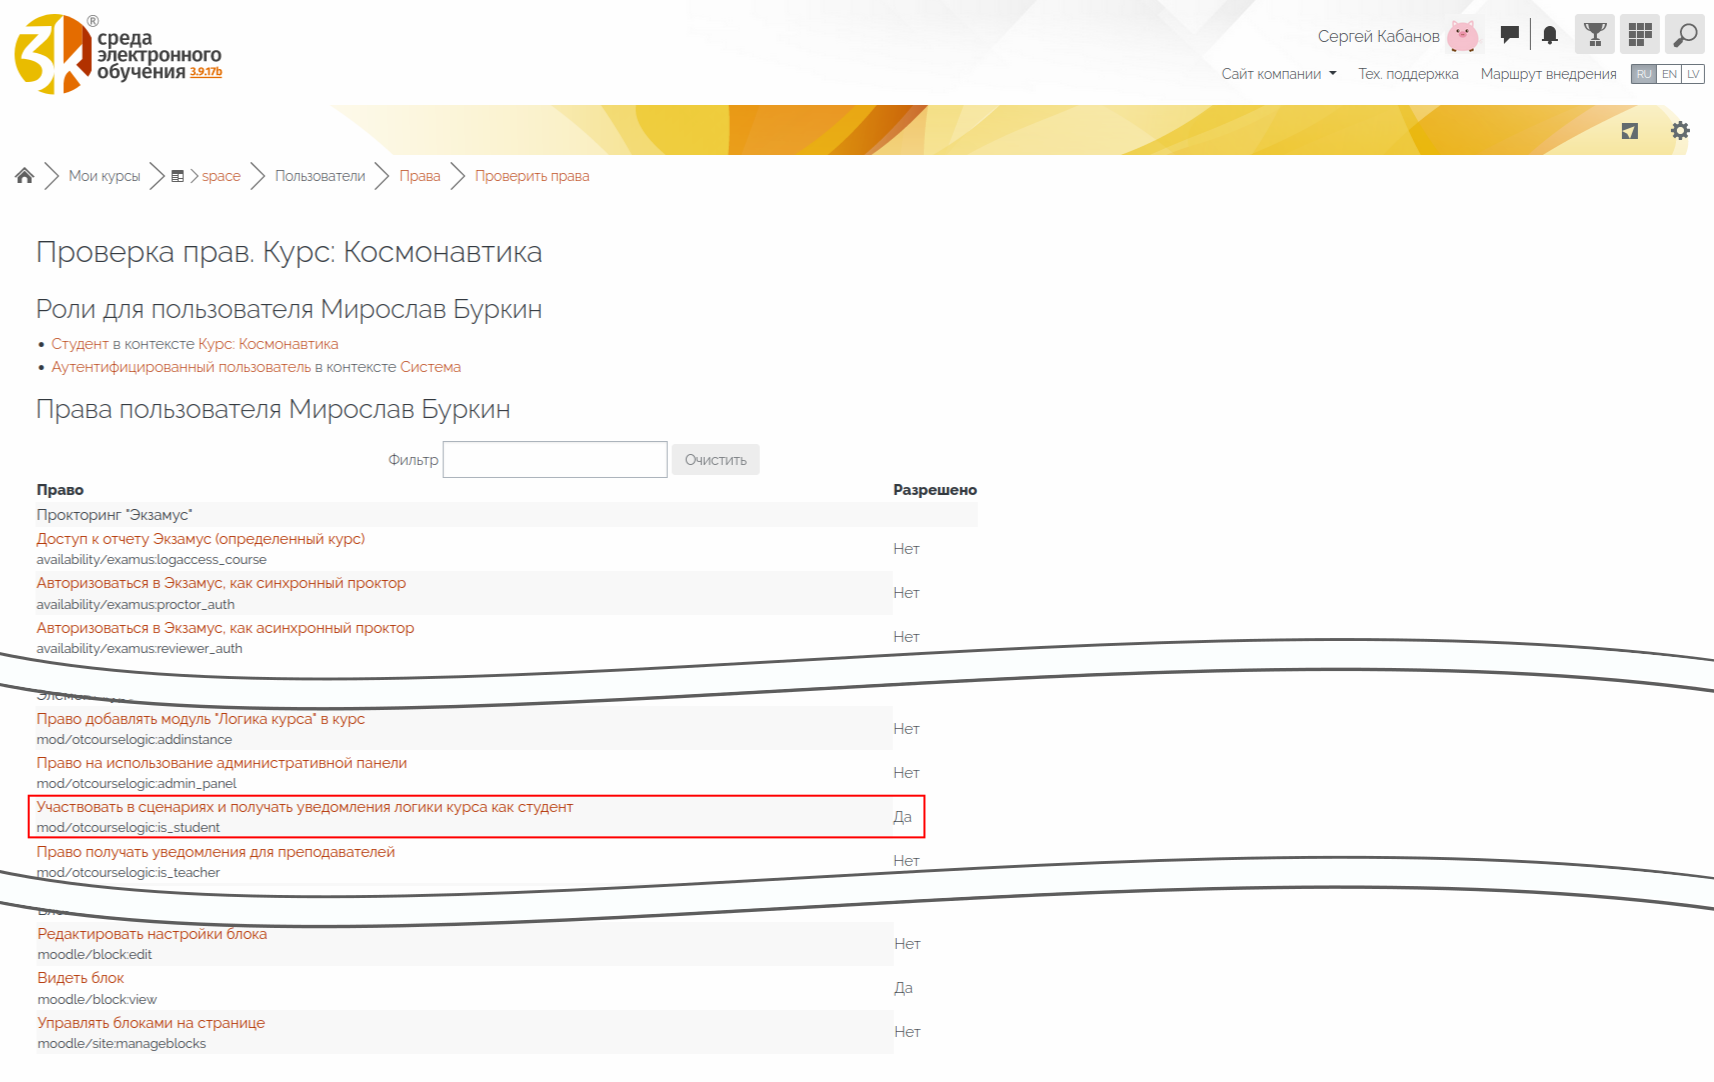Click the magnifying glass search icon
1714x1082 pixels.
[1685, 35]
